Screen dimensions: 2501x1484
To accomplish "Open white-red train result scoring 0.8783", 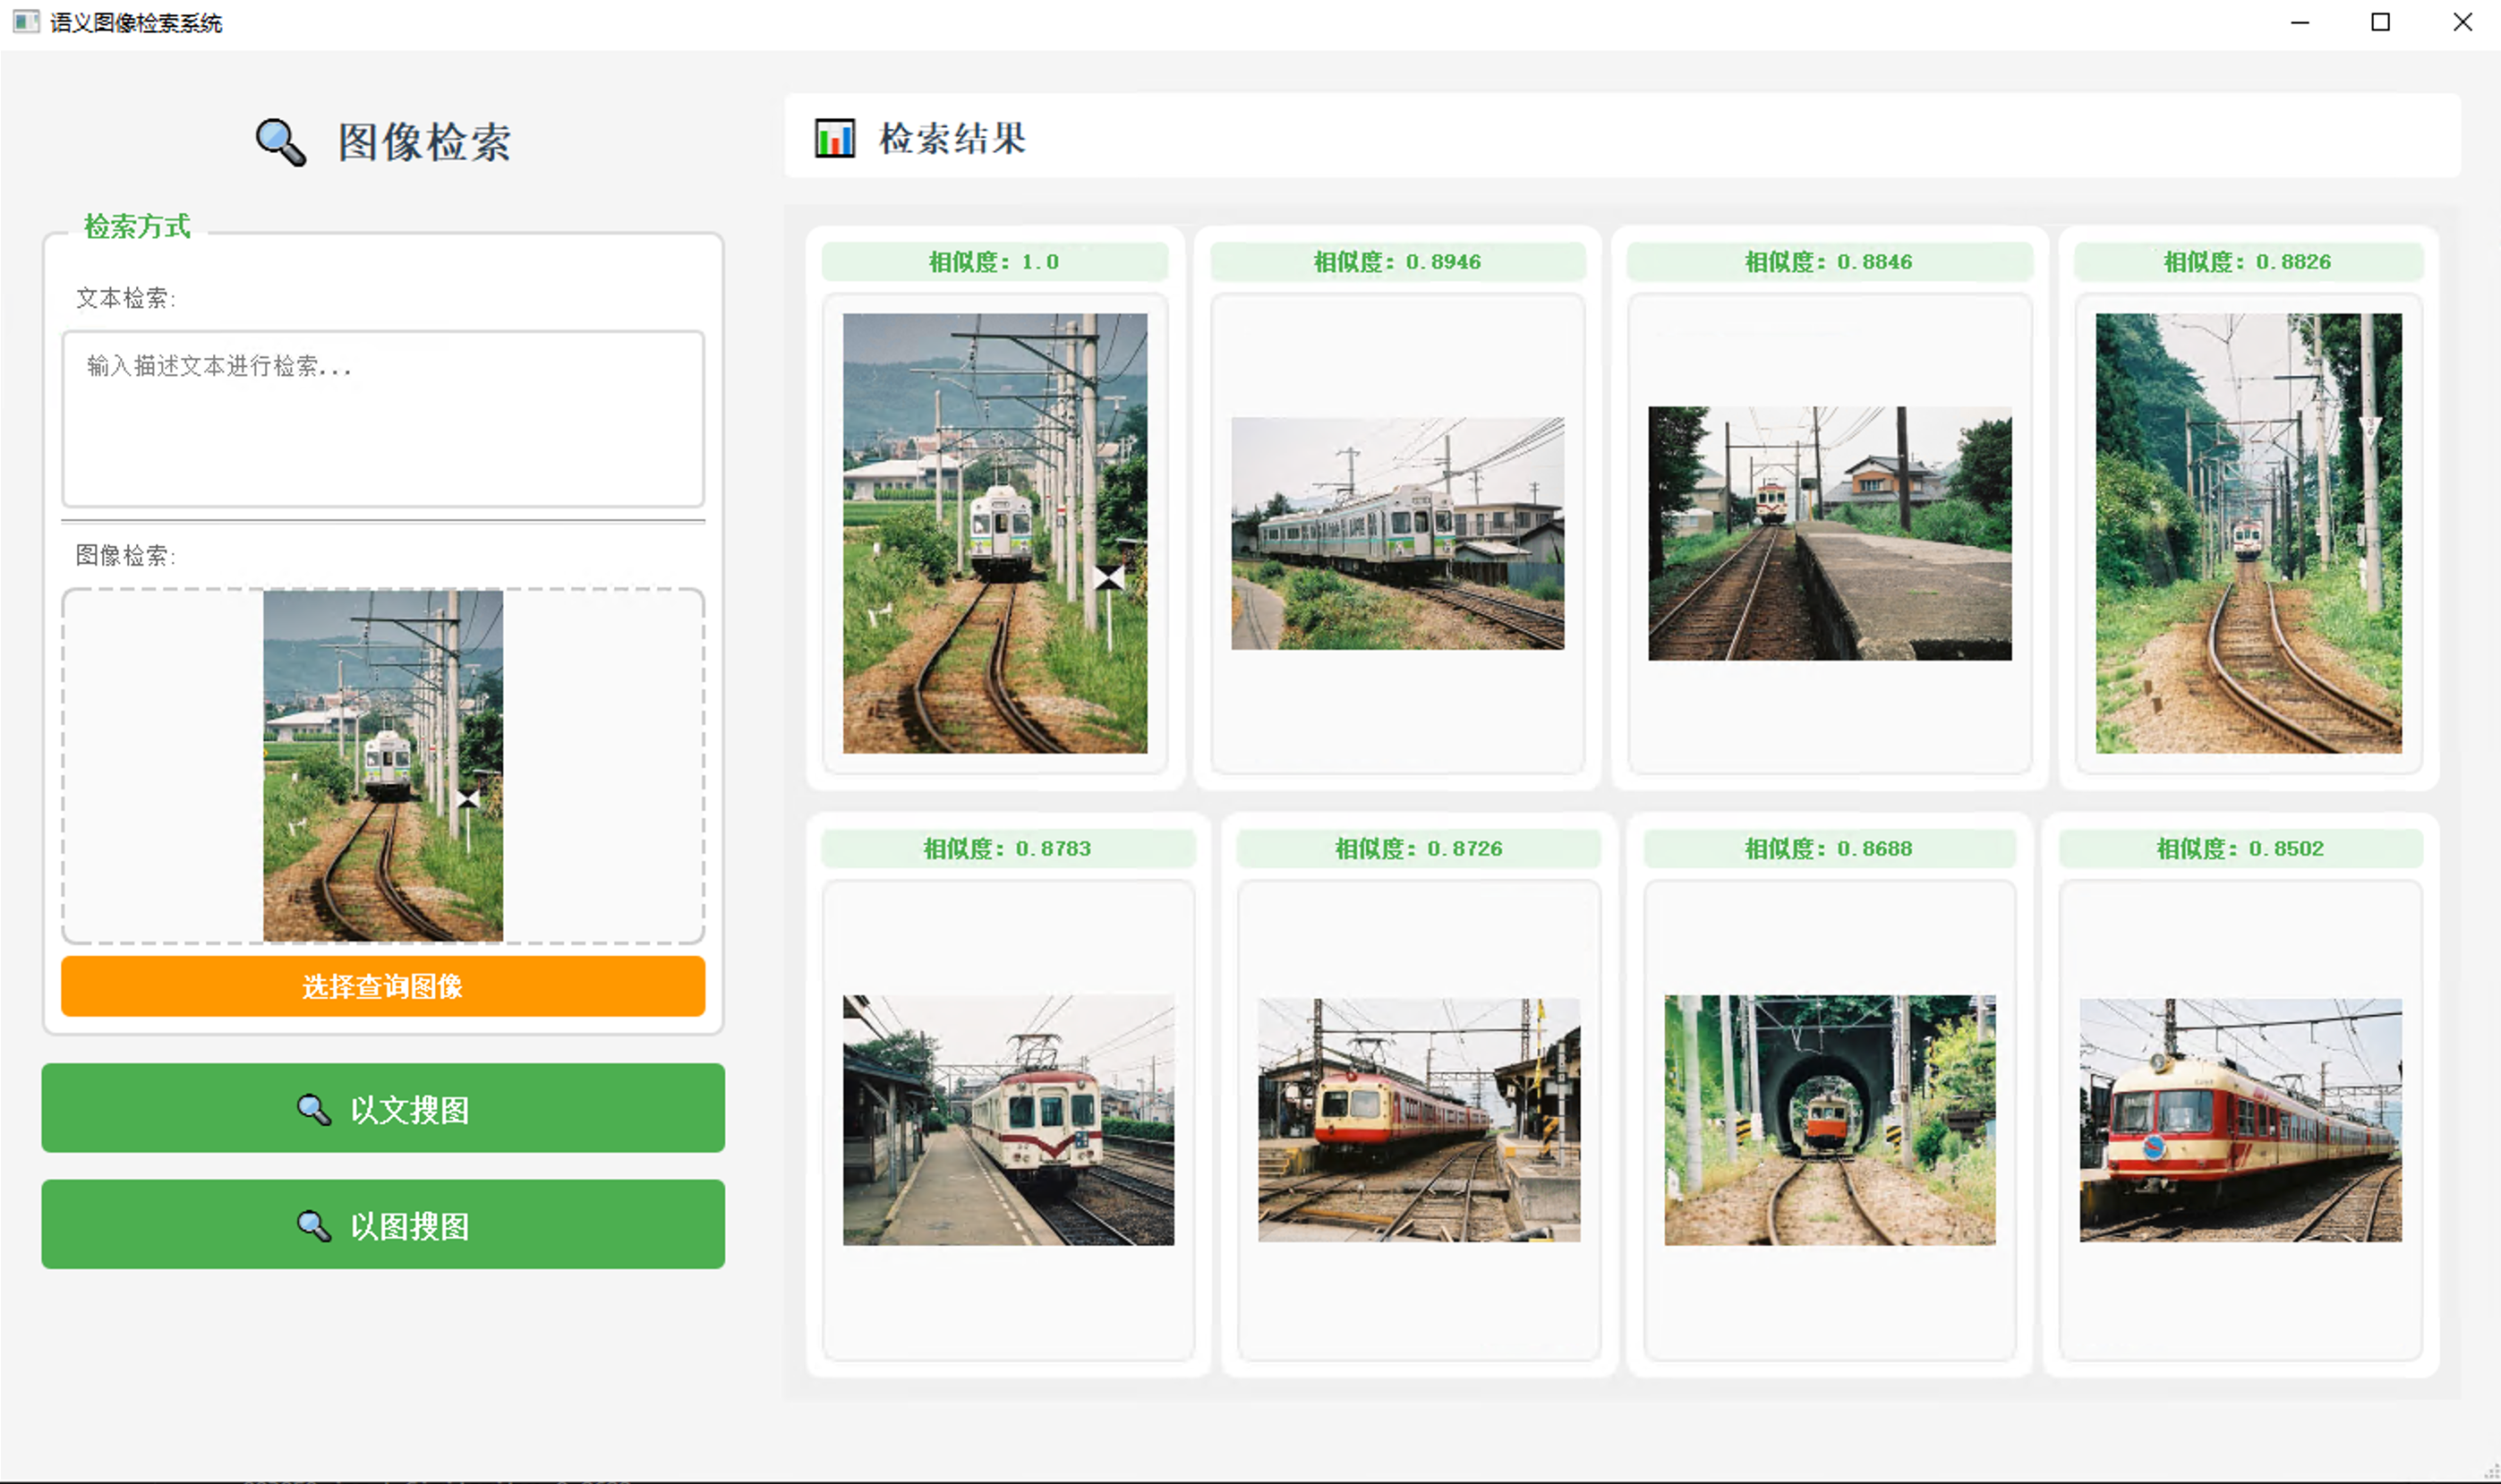I will click(x=1008, y=1120).
